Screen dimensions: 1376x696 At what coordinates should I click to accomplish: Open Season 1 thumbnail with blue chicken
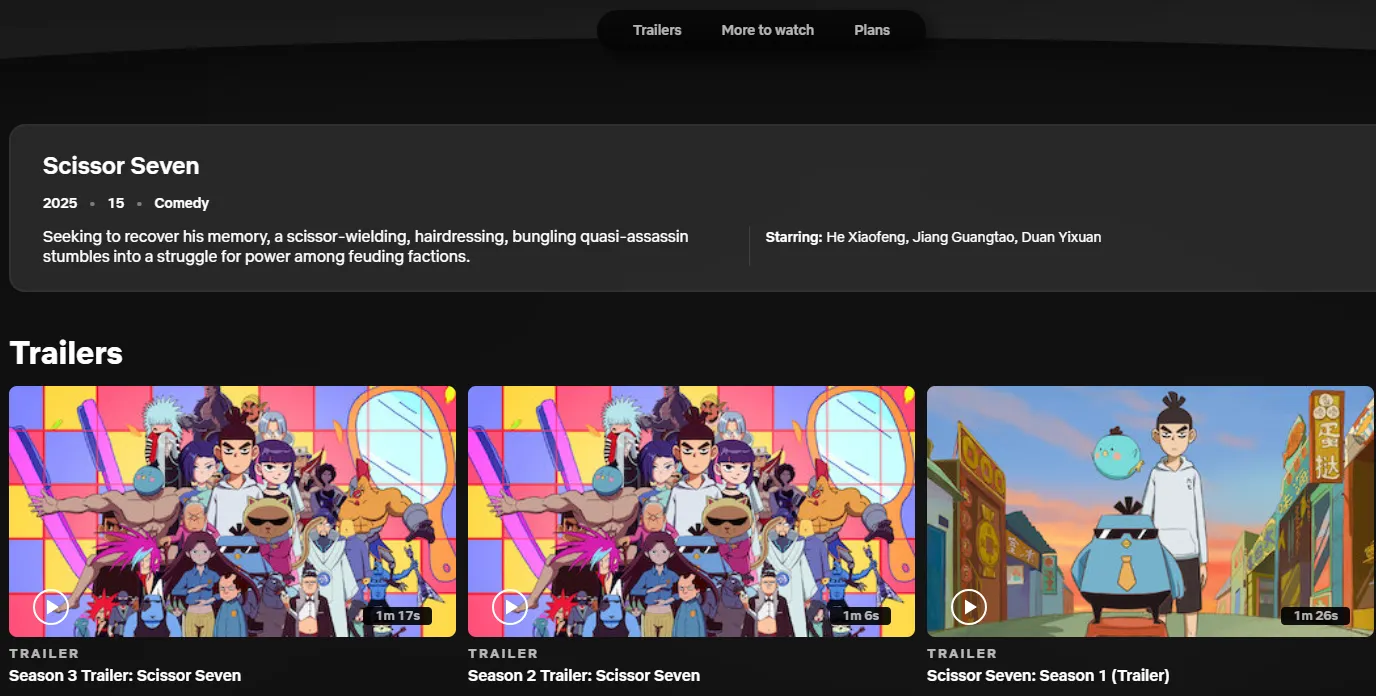click(x=1150, y=500)
